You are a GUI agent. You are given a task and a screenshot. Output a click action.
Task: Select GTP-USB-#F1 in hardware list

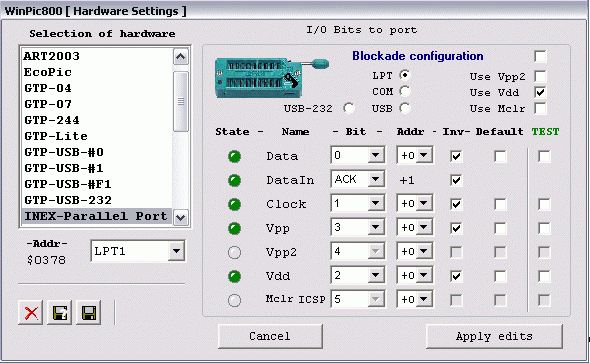click(97, 184)
